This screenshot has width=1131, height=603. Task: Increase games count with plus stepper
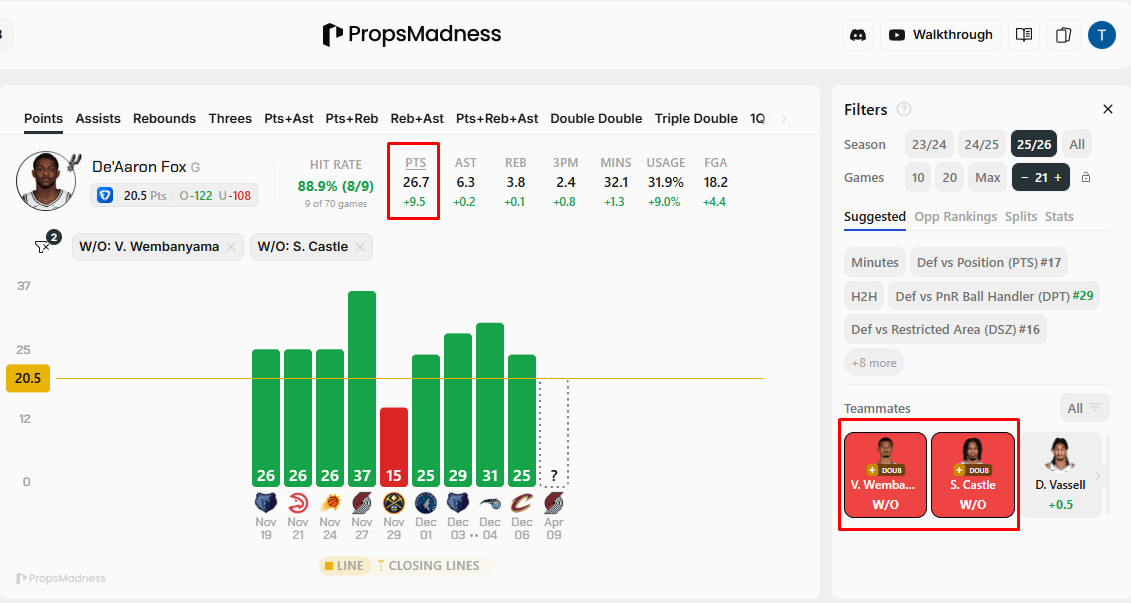coord(1058,178)
